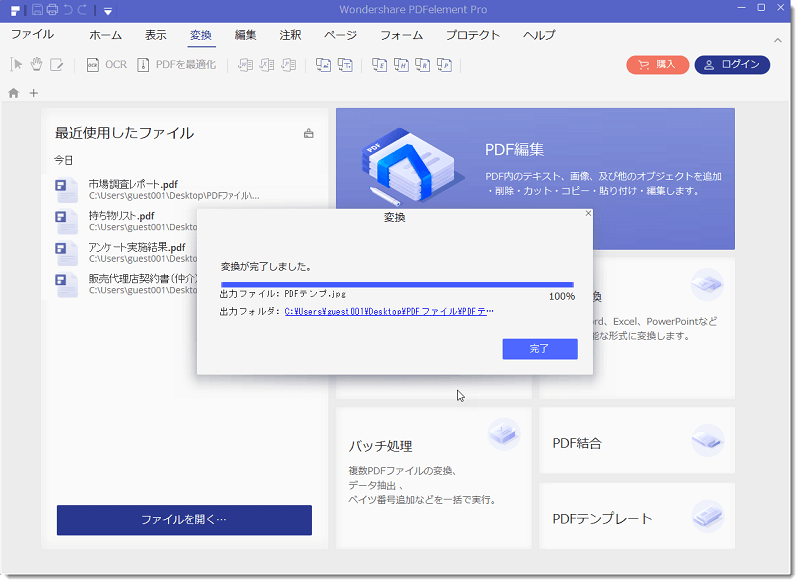Click the last convert icon marked P
This screenshot has height=584, width=800.
click(x=444, y=65)
